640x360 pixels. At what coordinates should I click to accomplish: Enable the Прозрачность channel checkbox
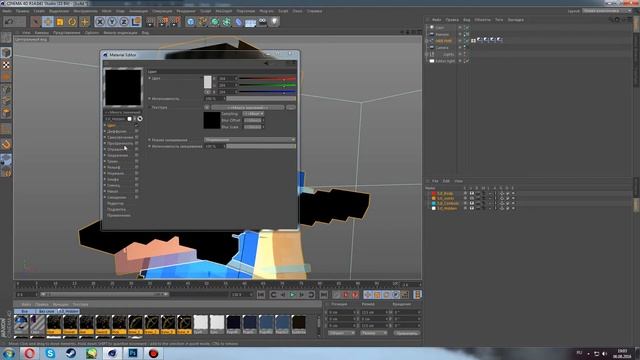click(136, 143)
